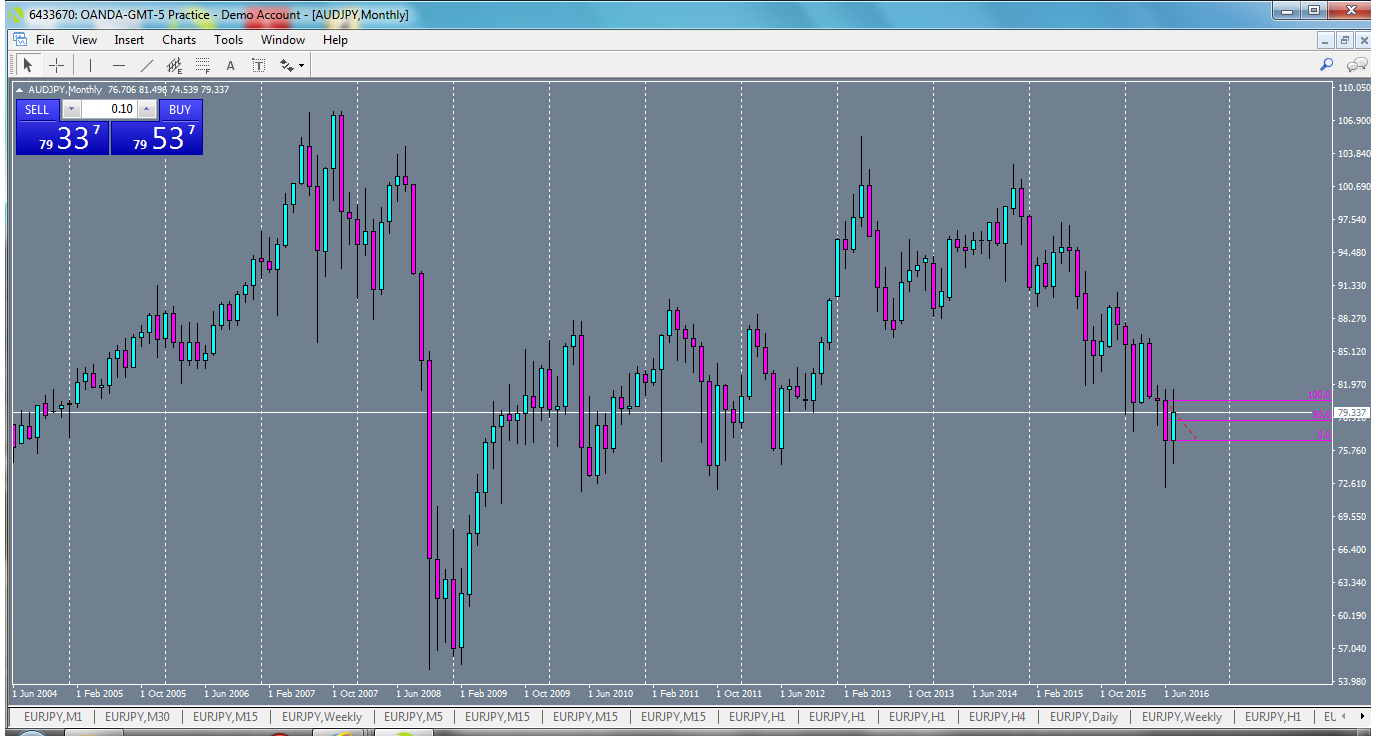1382x736 pixels.
Task: Switch to the EURJPY,Weekly tab
Action: pyautogui.click(x=320, y=717)
